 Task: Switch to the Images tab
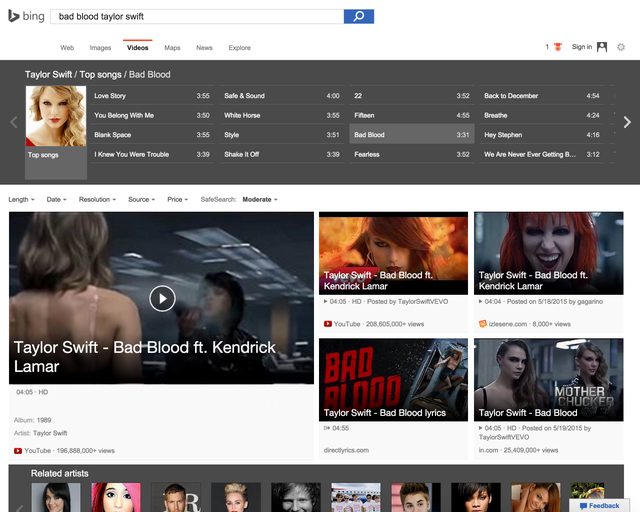(100, 48)
